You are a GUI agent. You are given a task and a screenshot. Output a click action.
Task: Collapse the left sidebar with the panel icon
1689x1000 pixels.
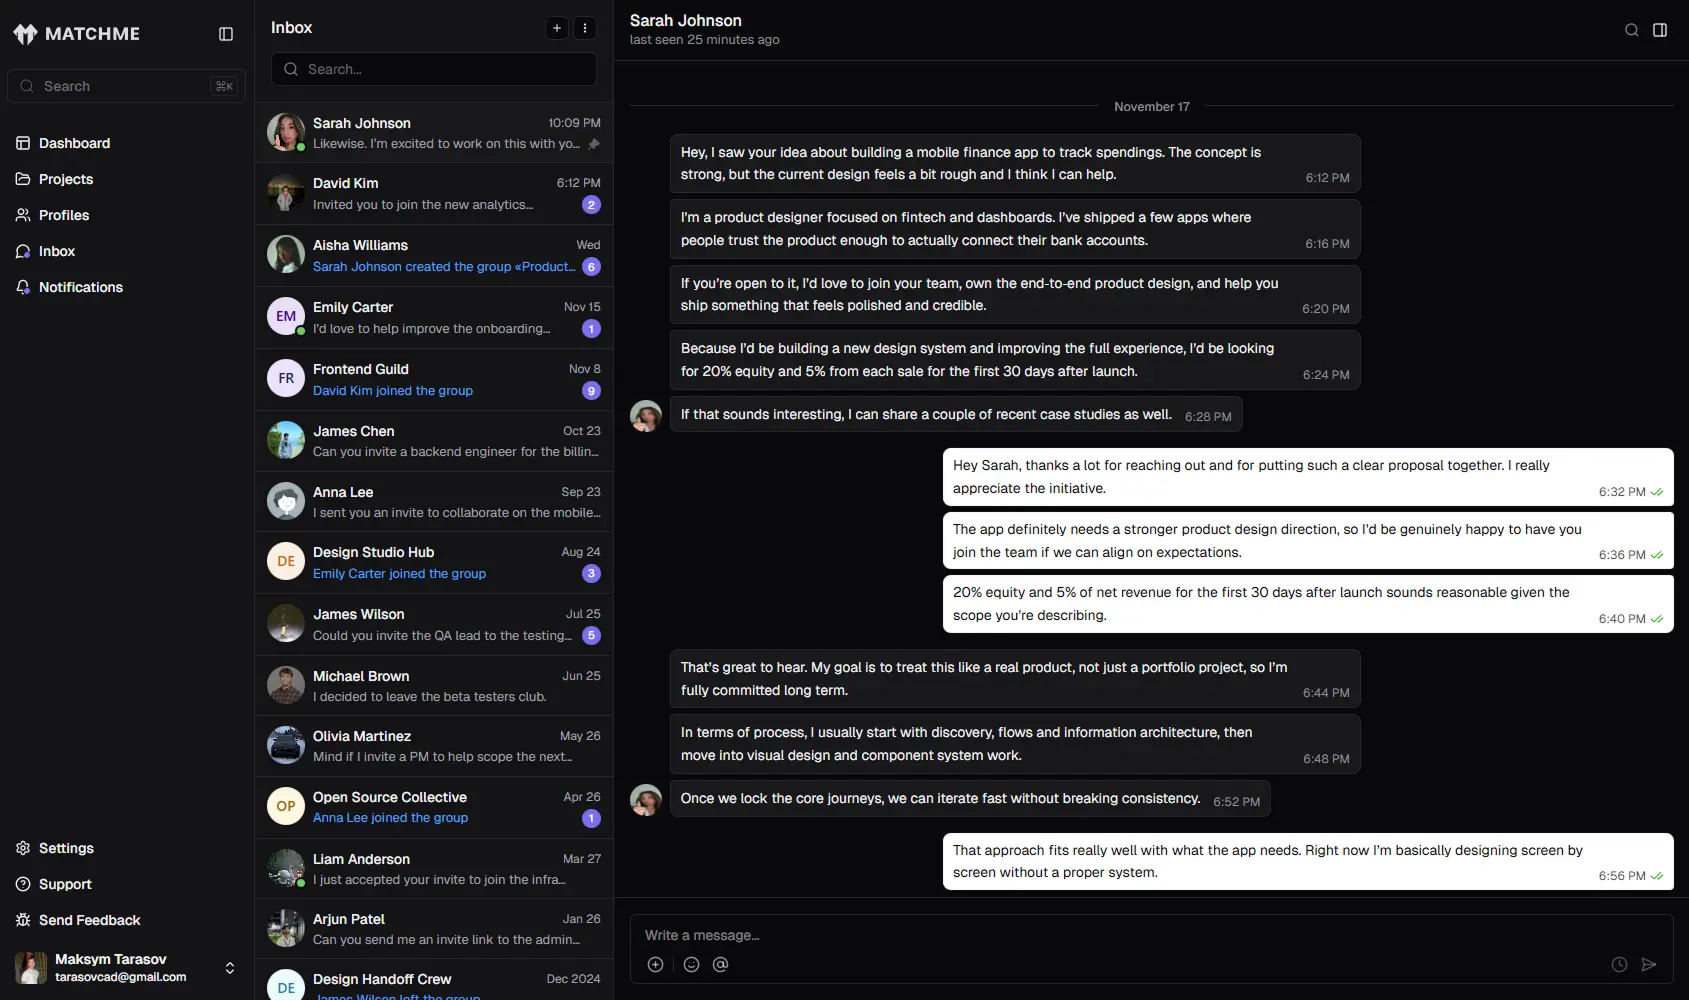[225, 33]
